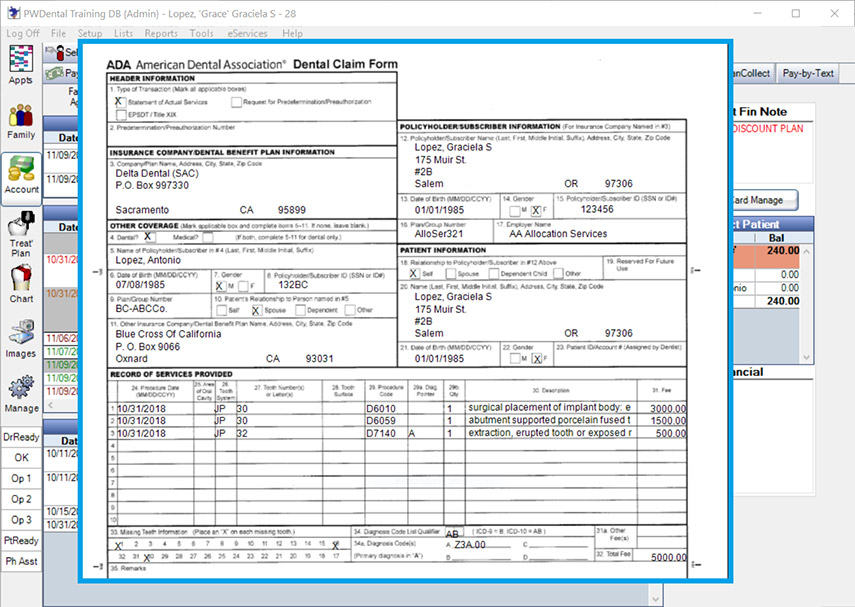Click subscriber ID 123456
Viewport: 855px width, 607px height.
pyautogui.click(x=597, y=209)
